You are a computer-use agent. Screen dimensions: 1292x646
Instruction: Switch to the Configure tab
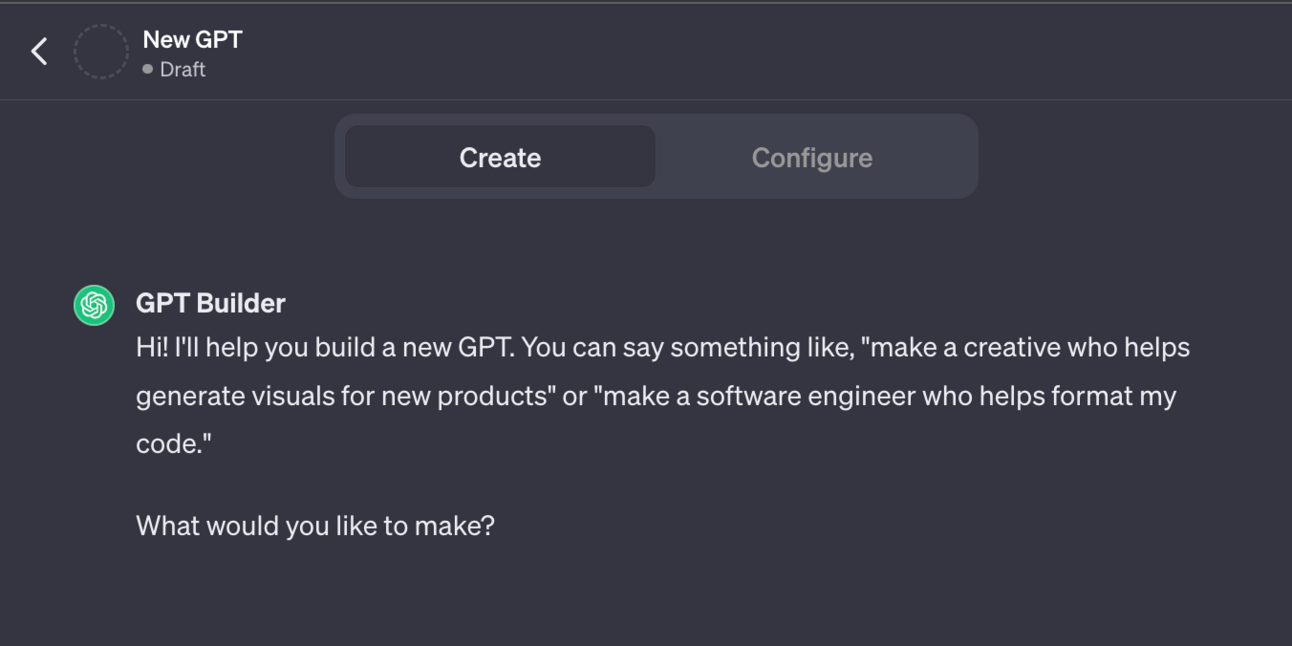(811, 157)
